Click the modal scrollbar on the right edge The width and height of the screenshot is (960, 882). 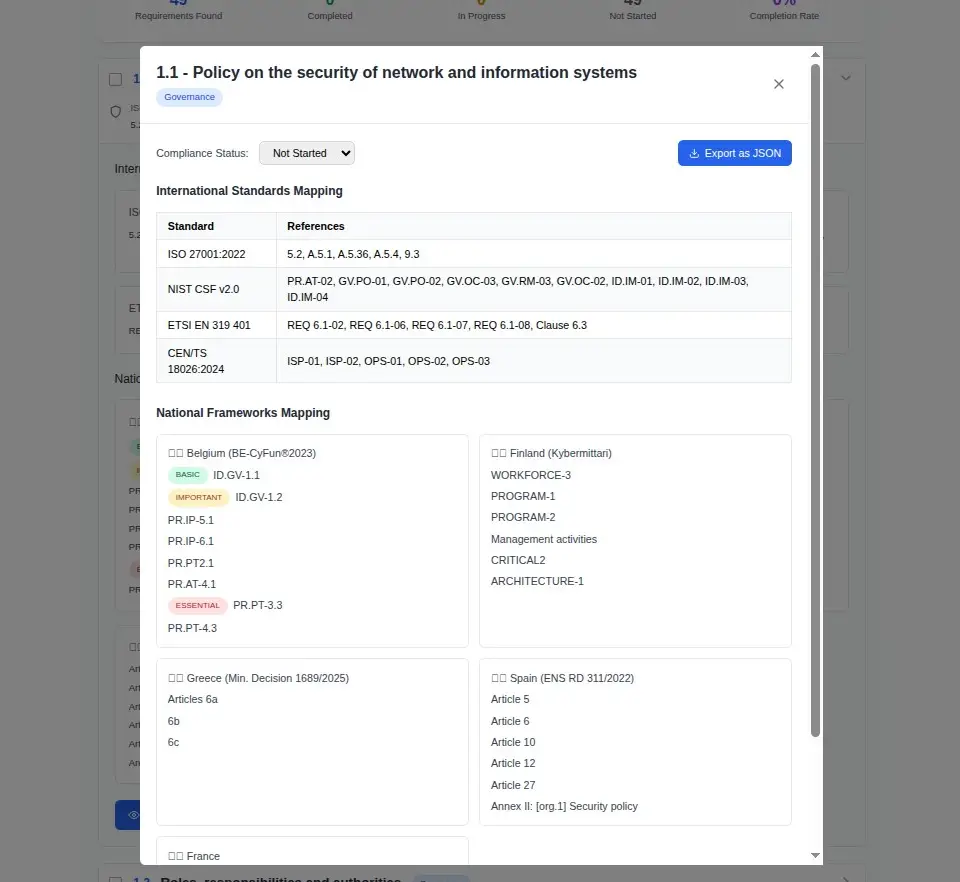817,400
